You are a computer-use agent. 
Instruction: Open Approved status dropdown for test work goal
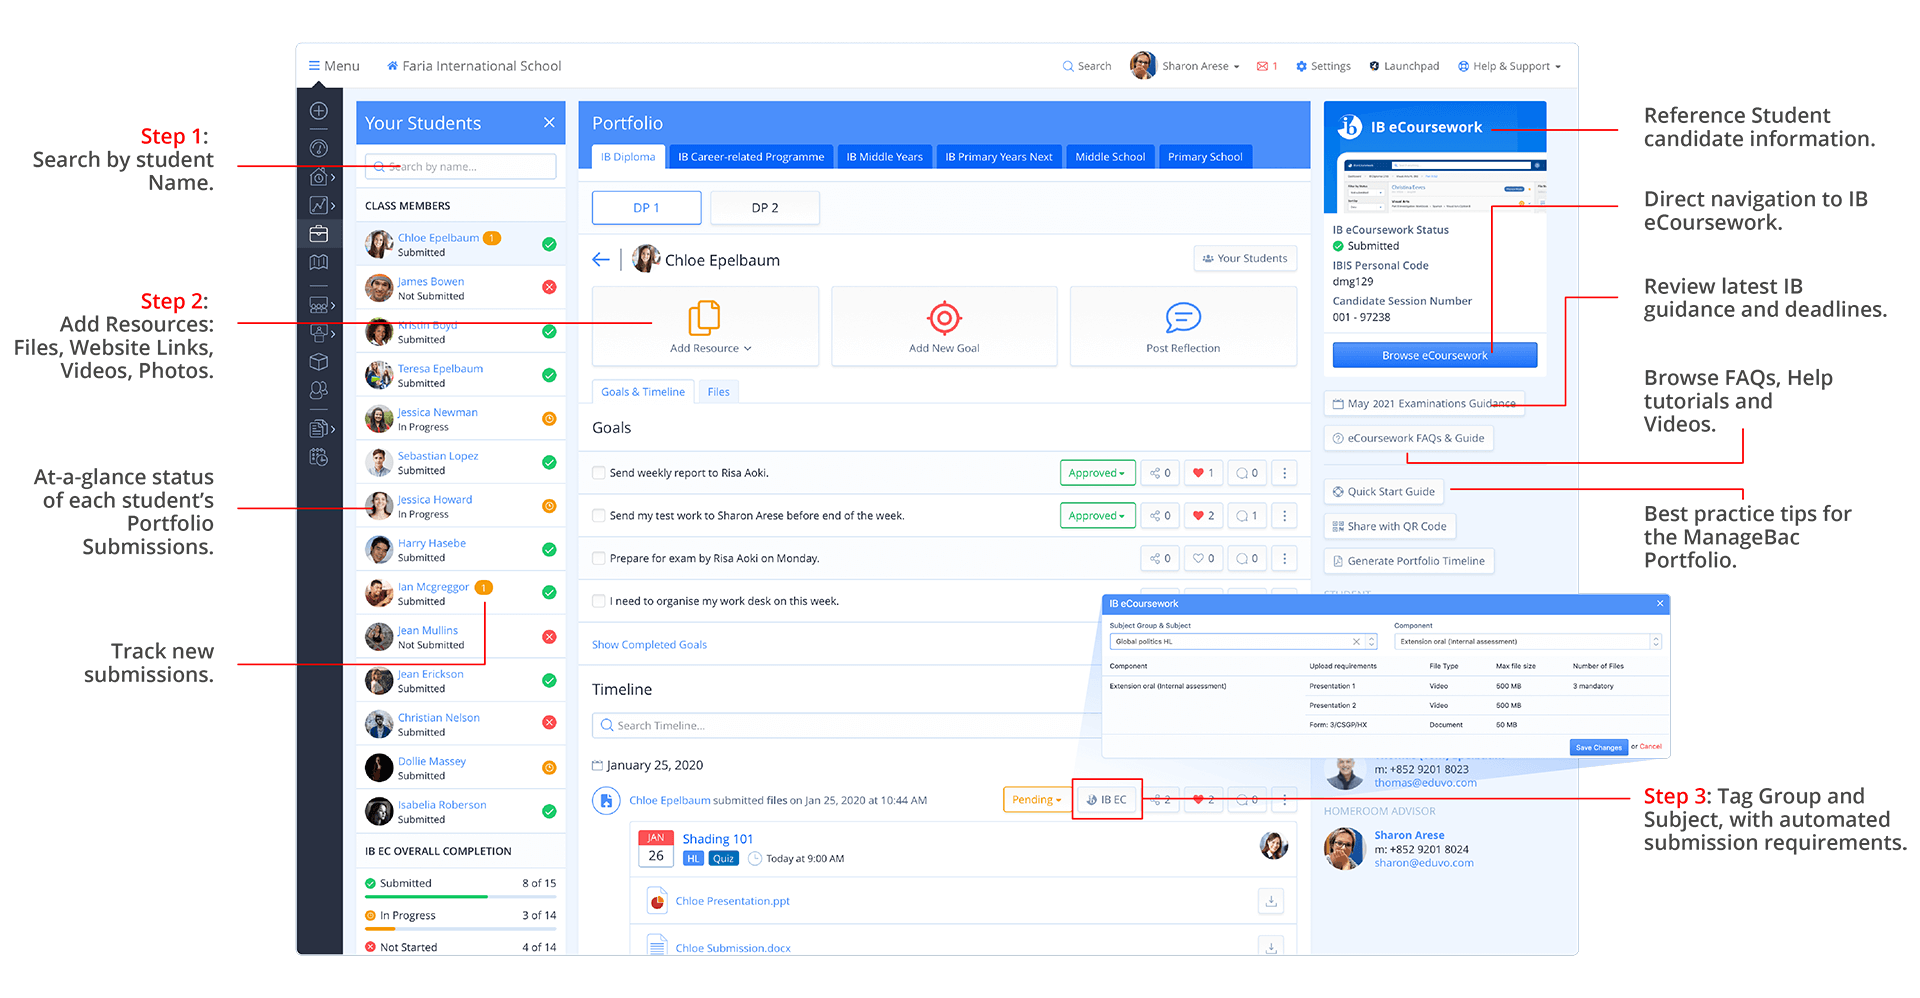[1097, 516]
